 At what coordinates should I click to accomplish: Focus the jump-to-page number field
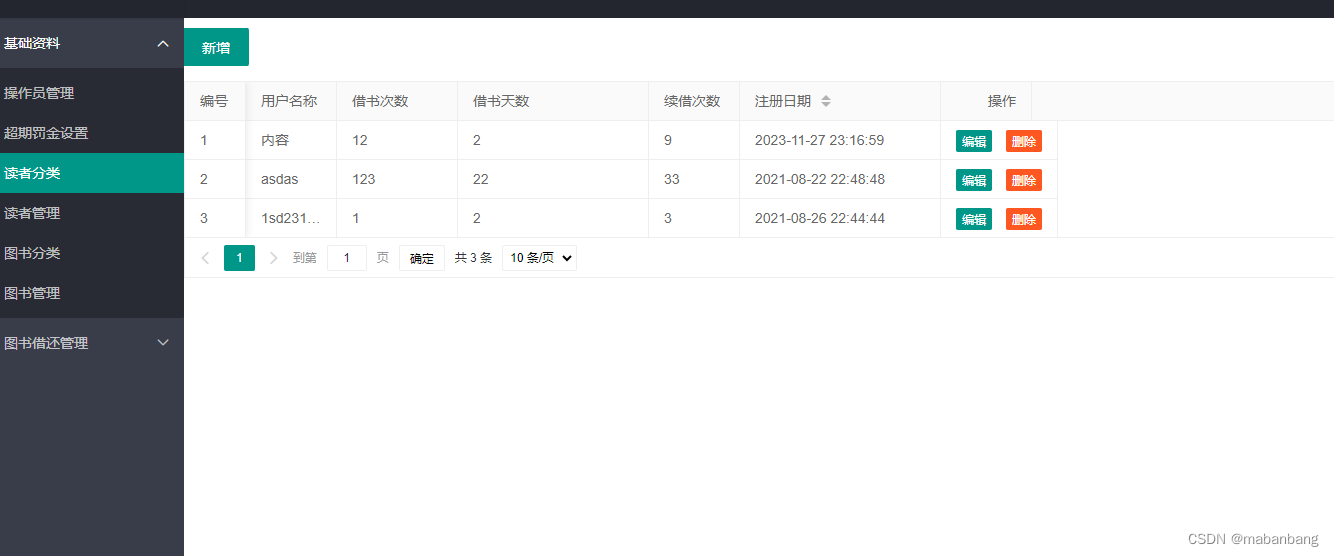[x=347, y=258]
